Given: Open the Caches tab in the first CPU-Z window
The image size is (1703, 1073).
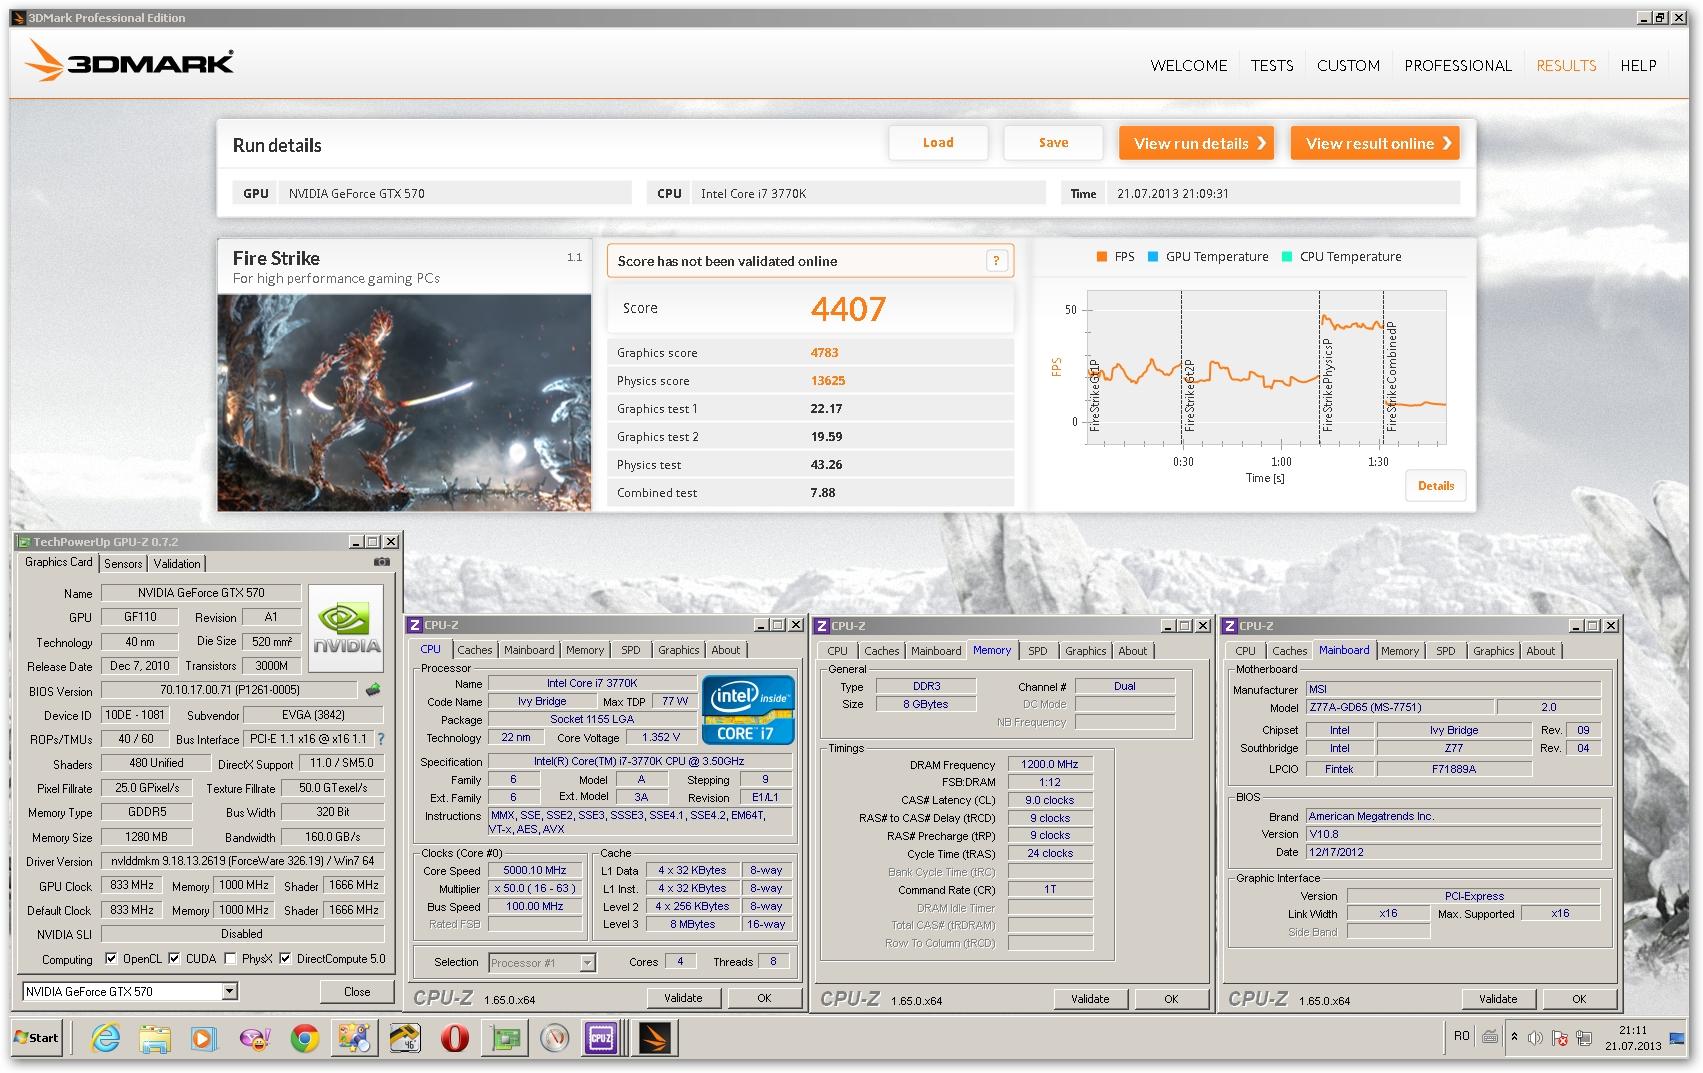Looking at the screenshot, I should [474, 650].
